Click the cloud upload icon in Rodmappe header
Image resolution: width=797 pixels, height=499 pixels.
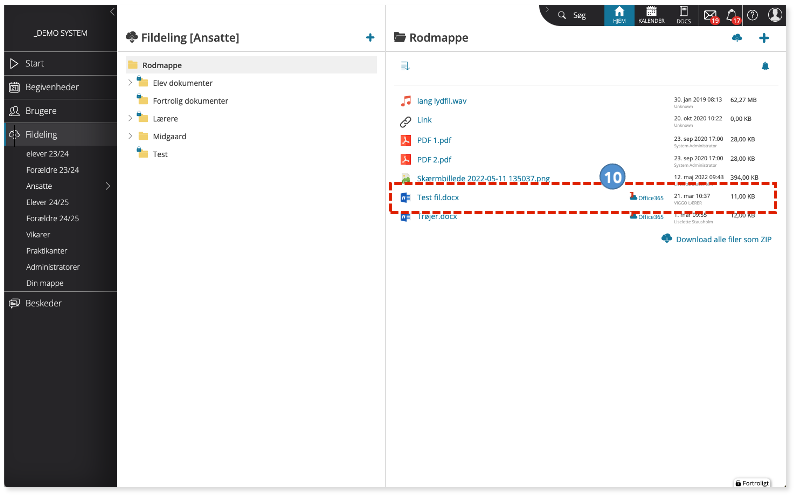(x=737, y=38)
